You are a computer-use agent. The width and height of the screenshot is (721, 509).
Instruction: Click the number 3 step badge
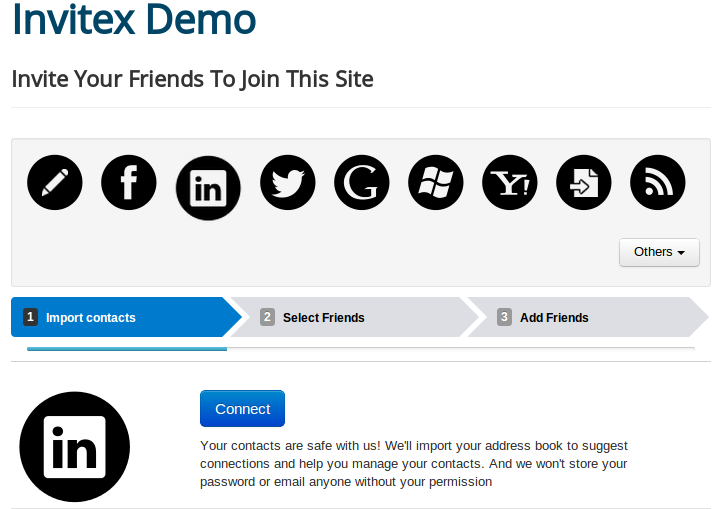coord(505,317)
